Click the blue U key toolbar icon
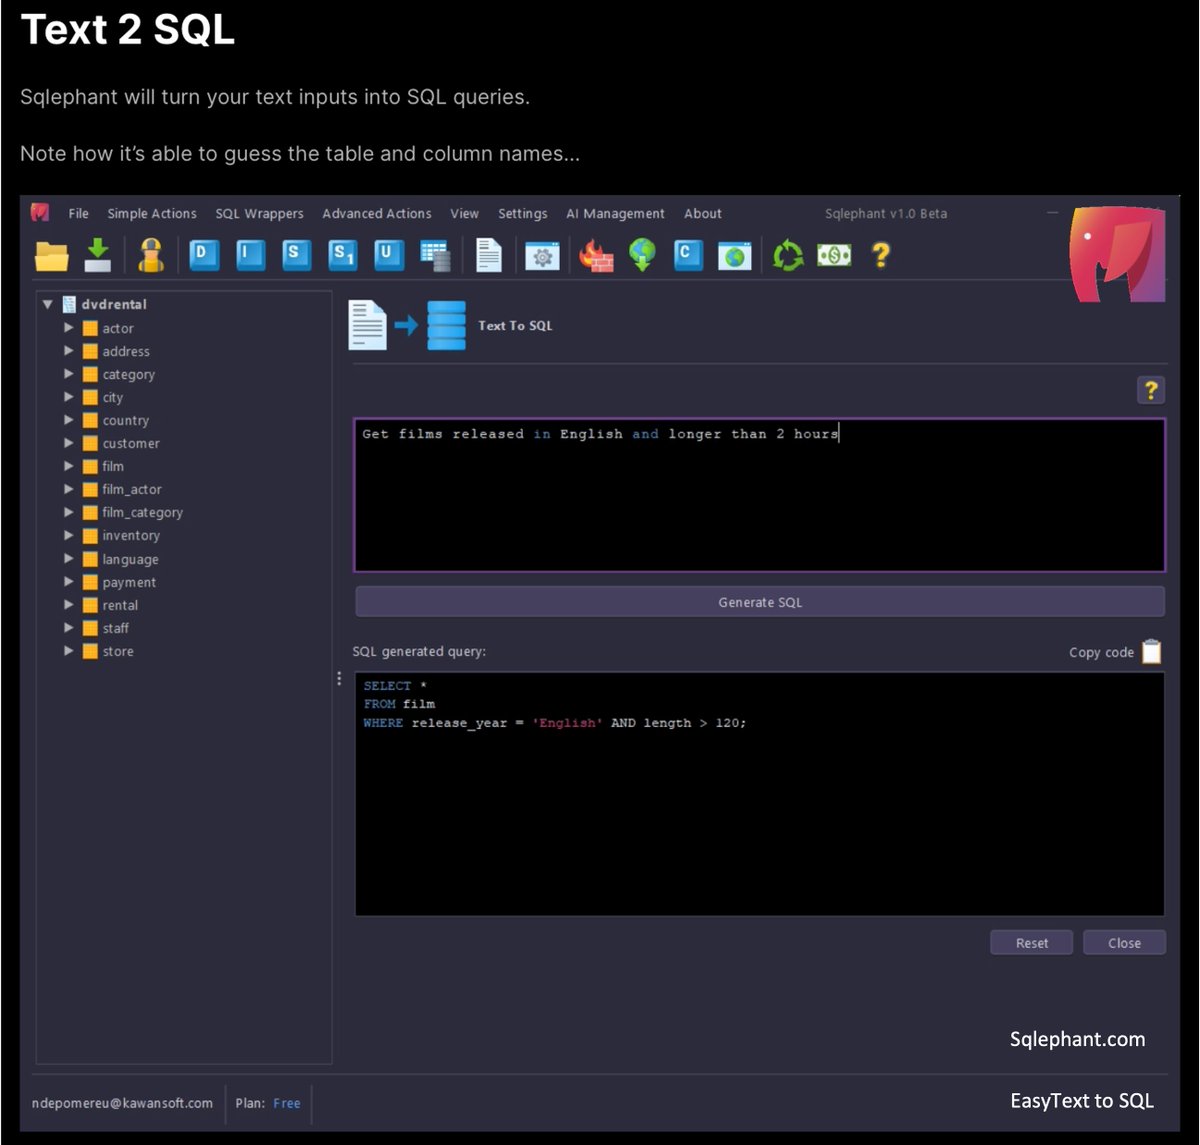Image resolution: width=1200 pixels, height=1145 pixels. click(388, 255)
